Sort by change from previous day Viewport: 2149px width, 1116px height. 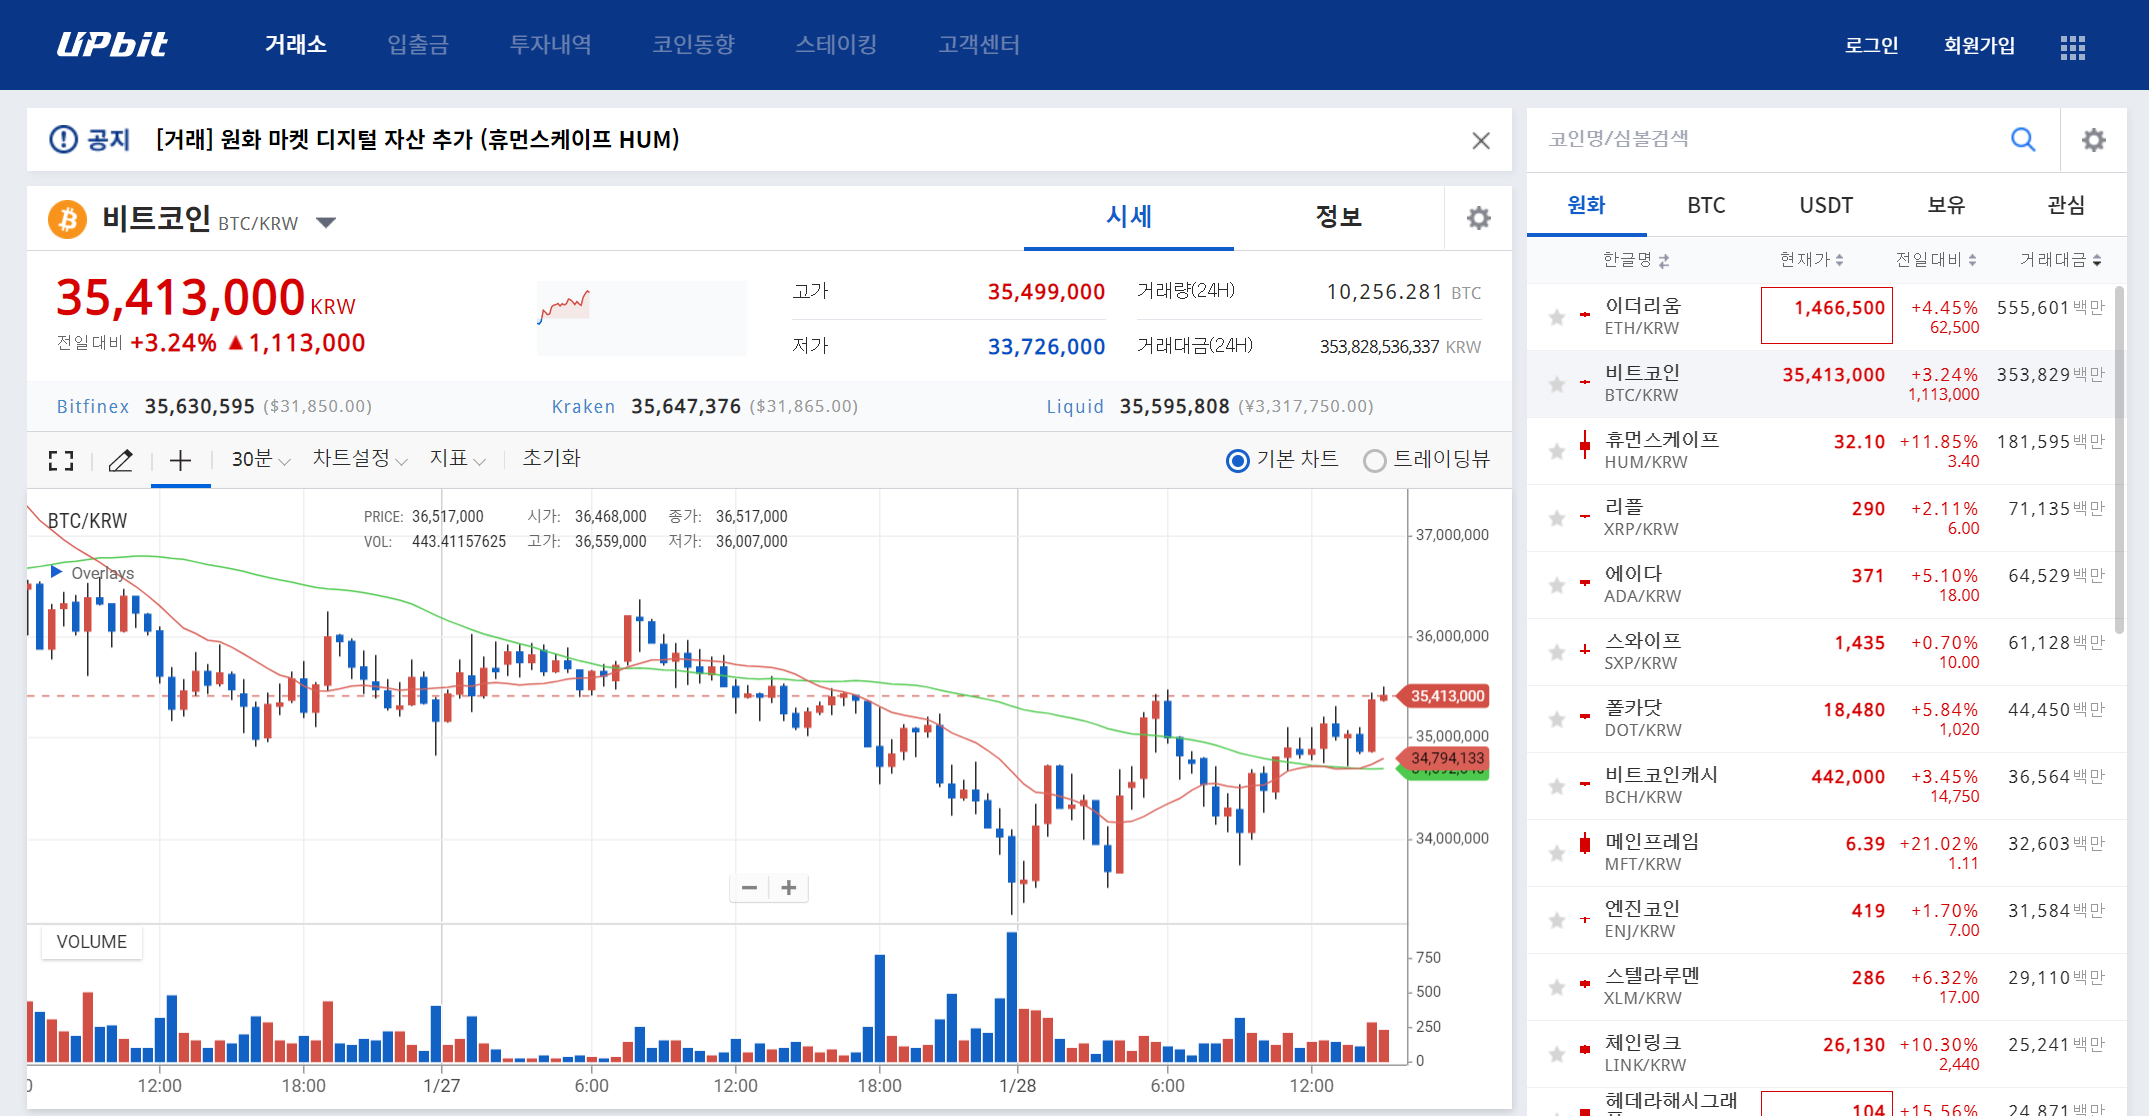pyautogui.click(x=1936, y=260)
